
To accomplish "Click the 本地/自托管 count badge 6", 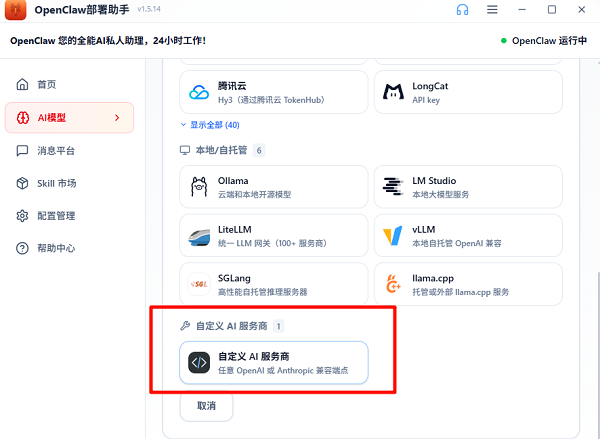I will 259,150.
